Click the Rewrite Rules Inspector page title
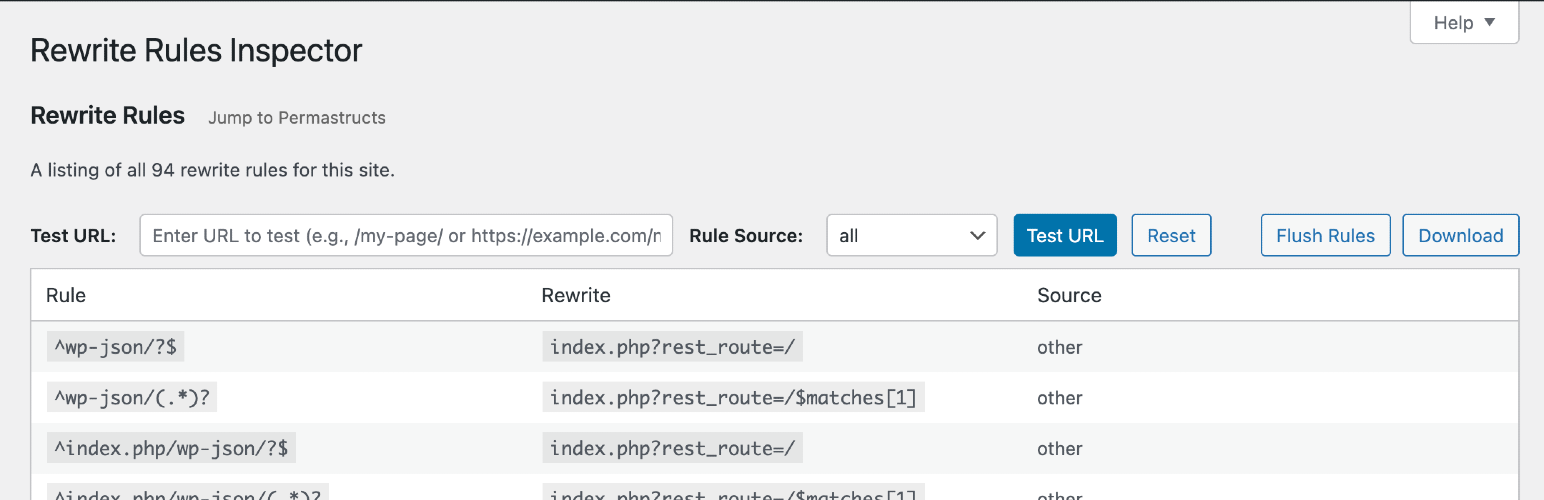 point(196,50)
